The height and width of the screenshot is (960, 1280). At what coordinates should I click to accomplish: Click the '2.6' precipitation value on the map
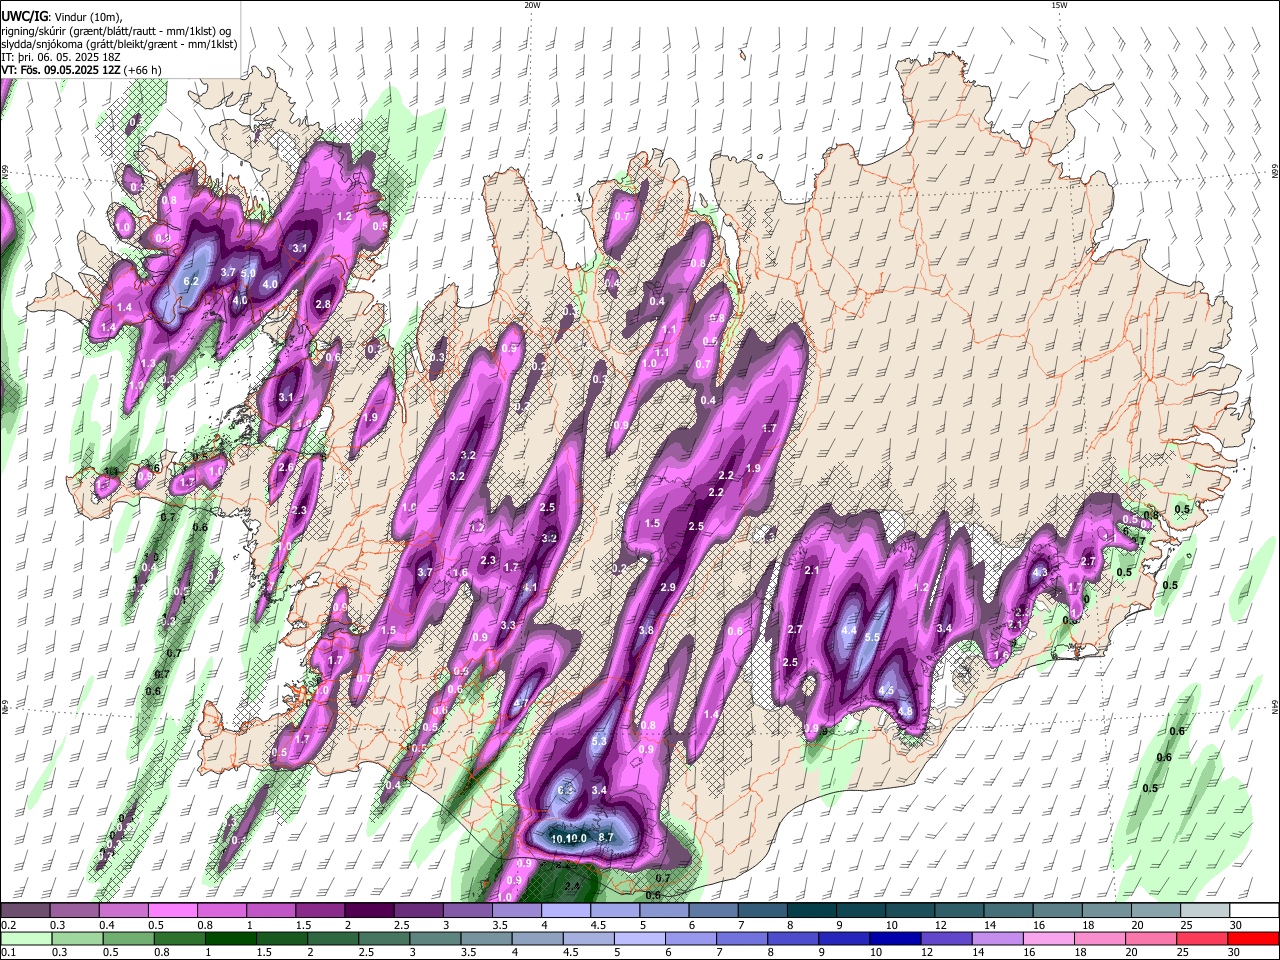coord(285,467)
